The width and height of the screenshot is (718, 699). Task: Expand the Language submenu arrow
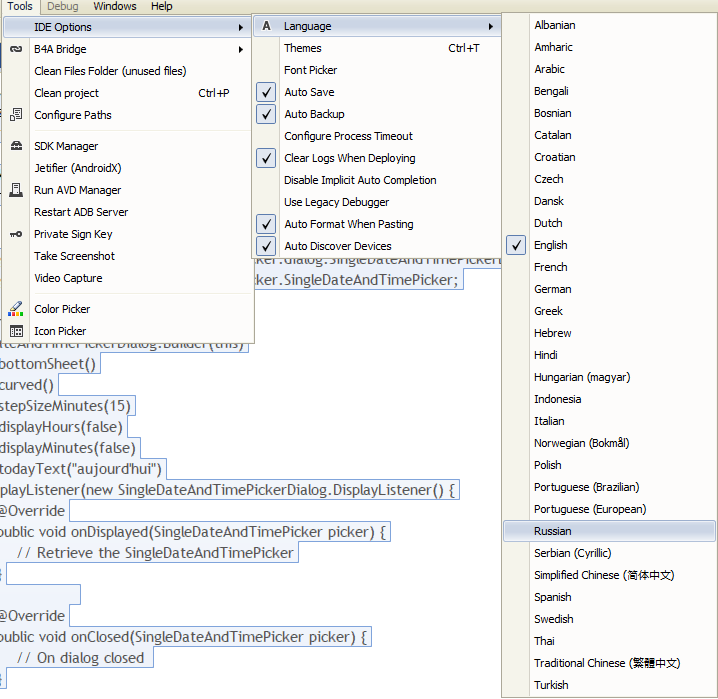coord(490,27)
